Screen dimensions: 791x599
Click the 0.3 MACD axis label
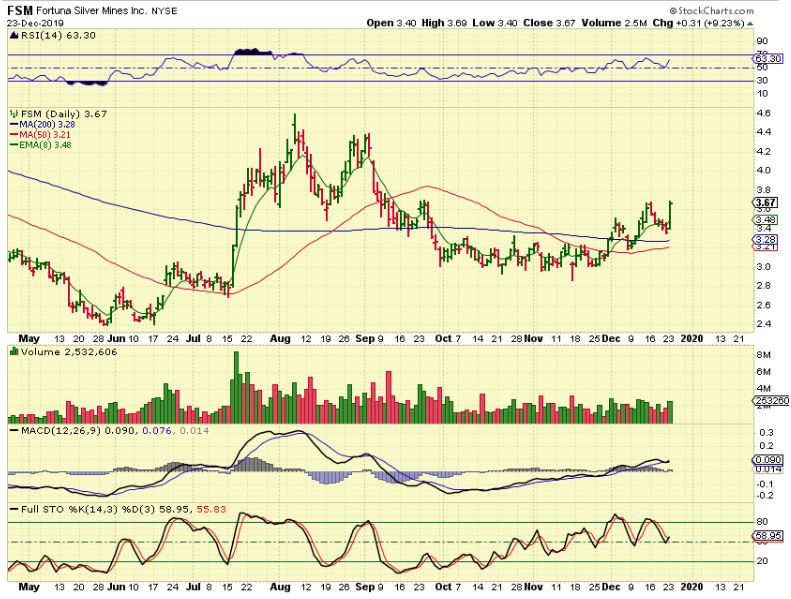click(x=767, y=433)
